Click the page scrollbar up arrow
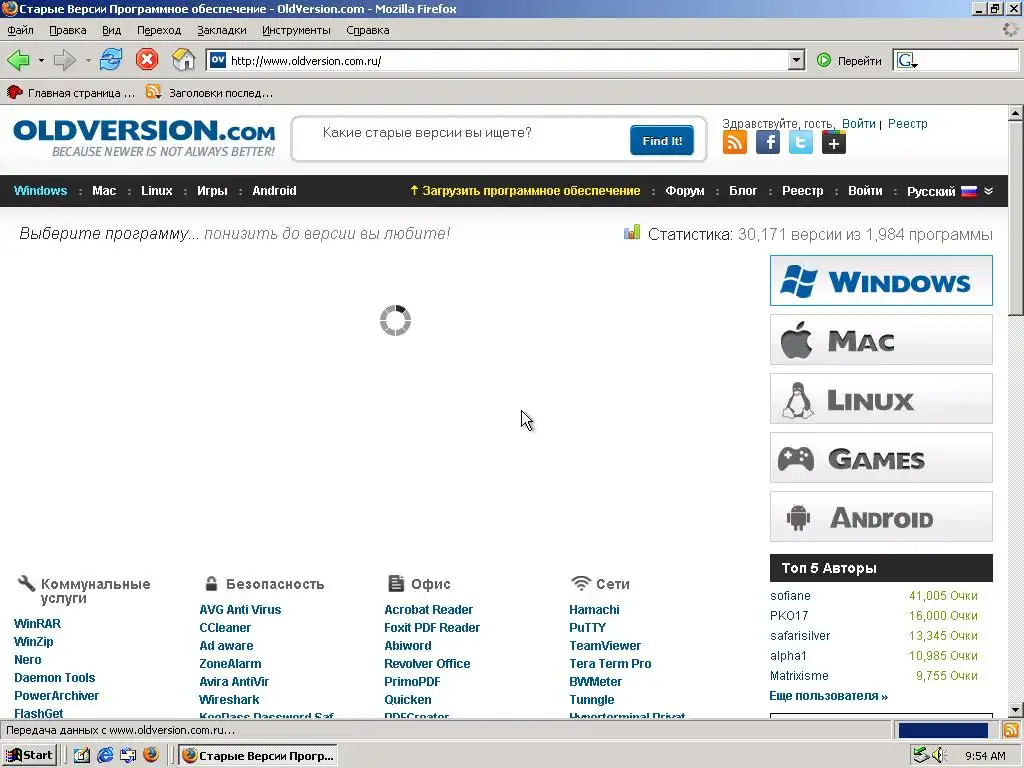The image size is (1024, 768). pos(1015,113)
